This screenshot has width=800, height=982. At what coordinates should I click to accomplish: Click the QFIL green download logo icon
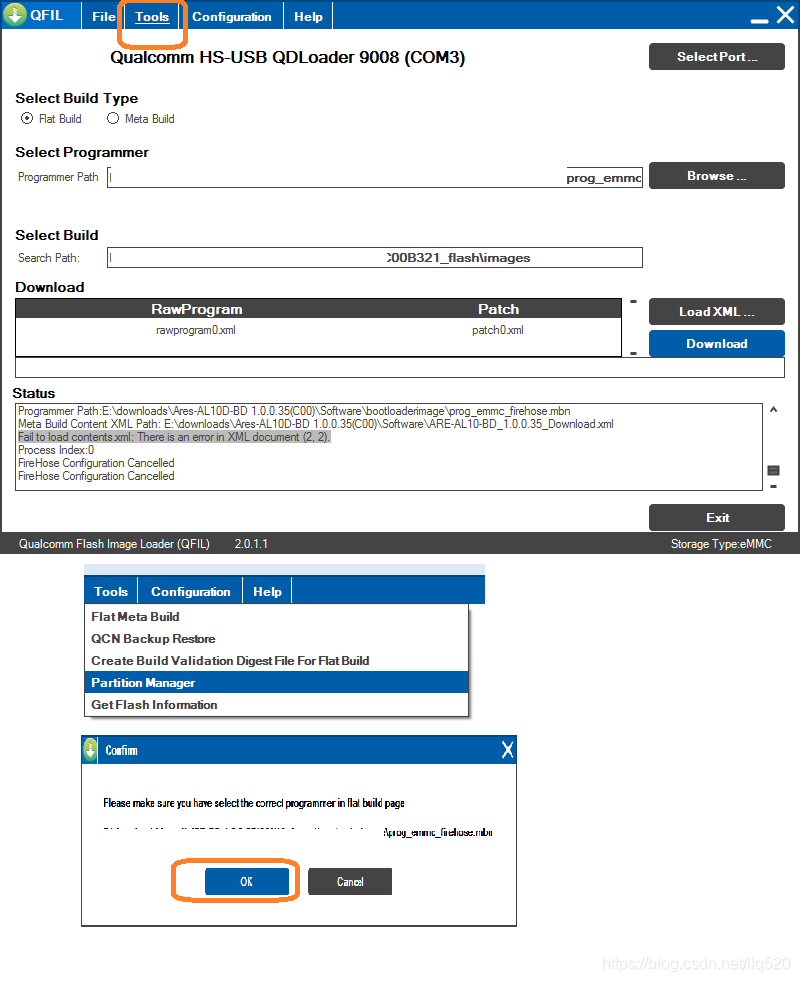click(x=14, y=14)
